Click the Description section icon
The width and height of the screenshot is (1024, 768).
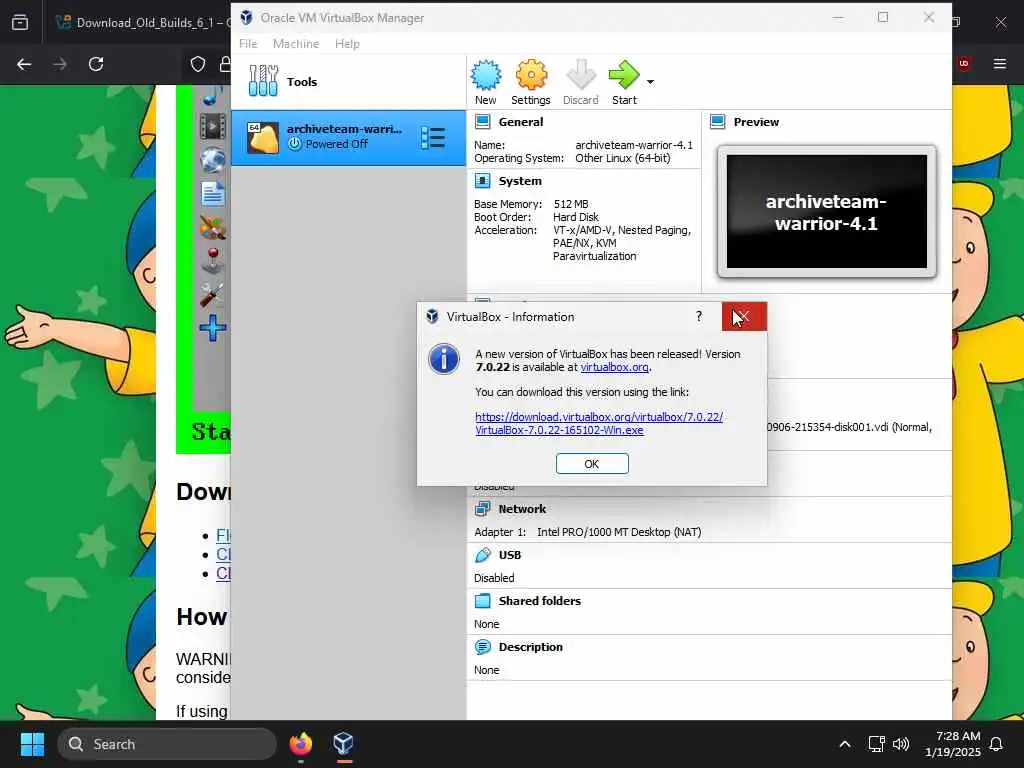click(x=483, y=647)
